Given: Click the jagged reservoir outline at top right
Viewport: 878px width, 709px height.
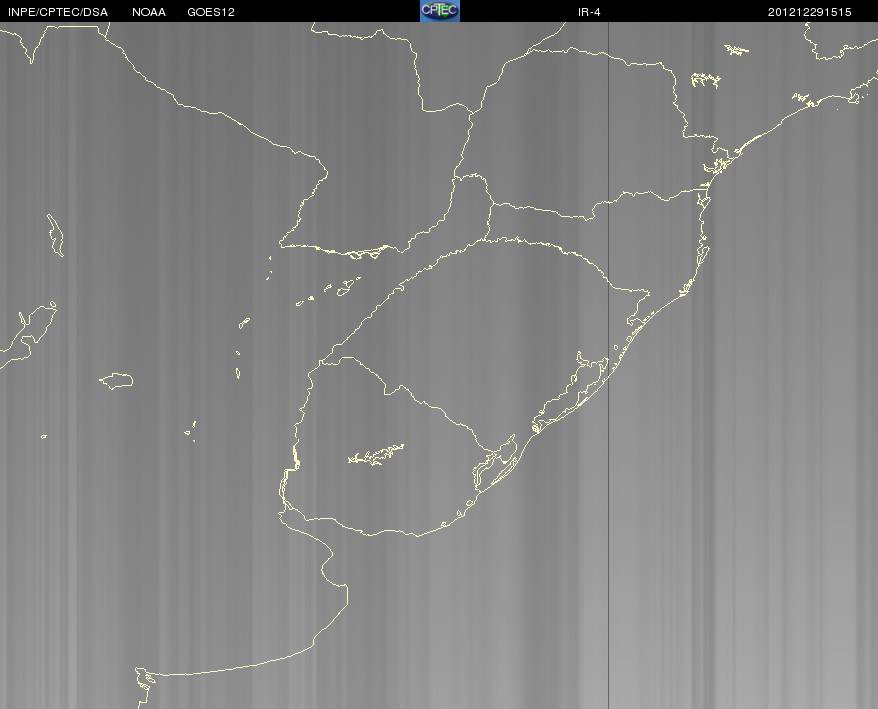Looking at the screenshot, I should 705,80.
